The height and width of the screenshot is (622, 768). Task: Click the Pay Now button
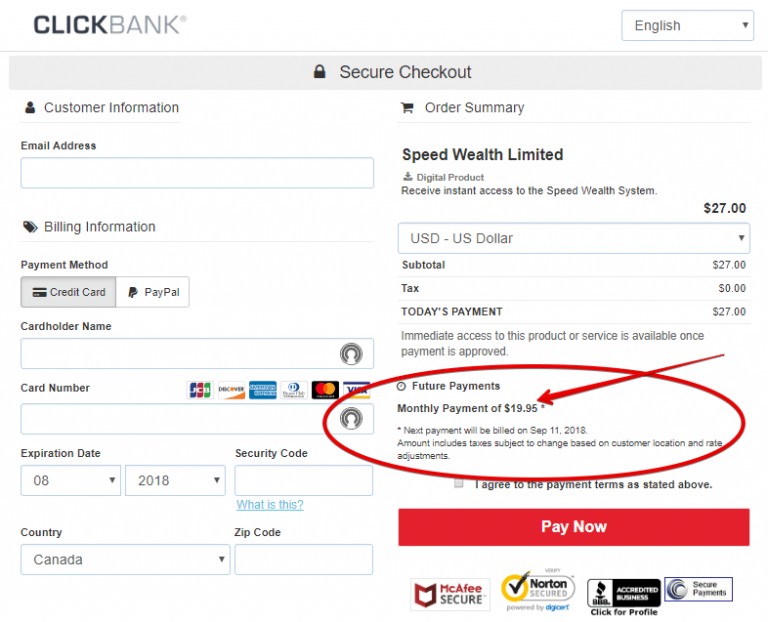tap(573, 527)
